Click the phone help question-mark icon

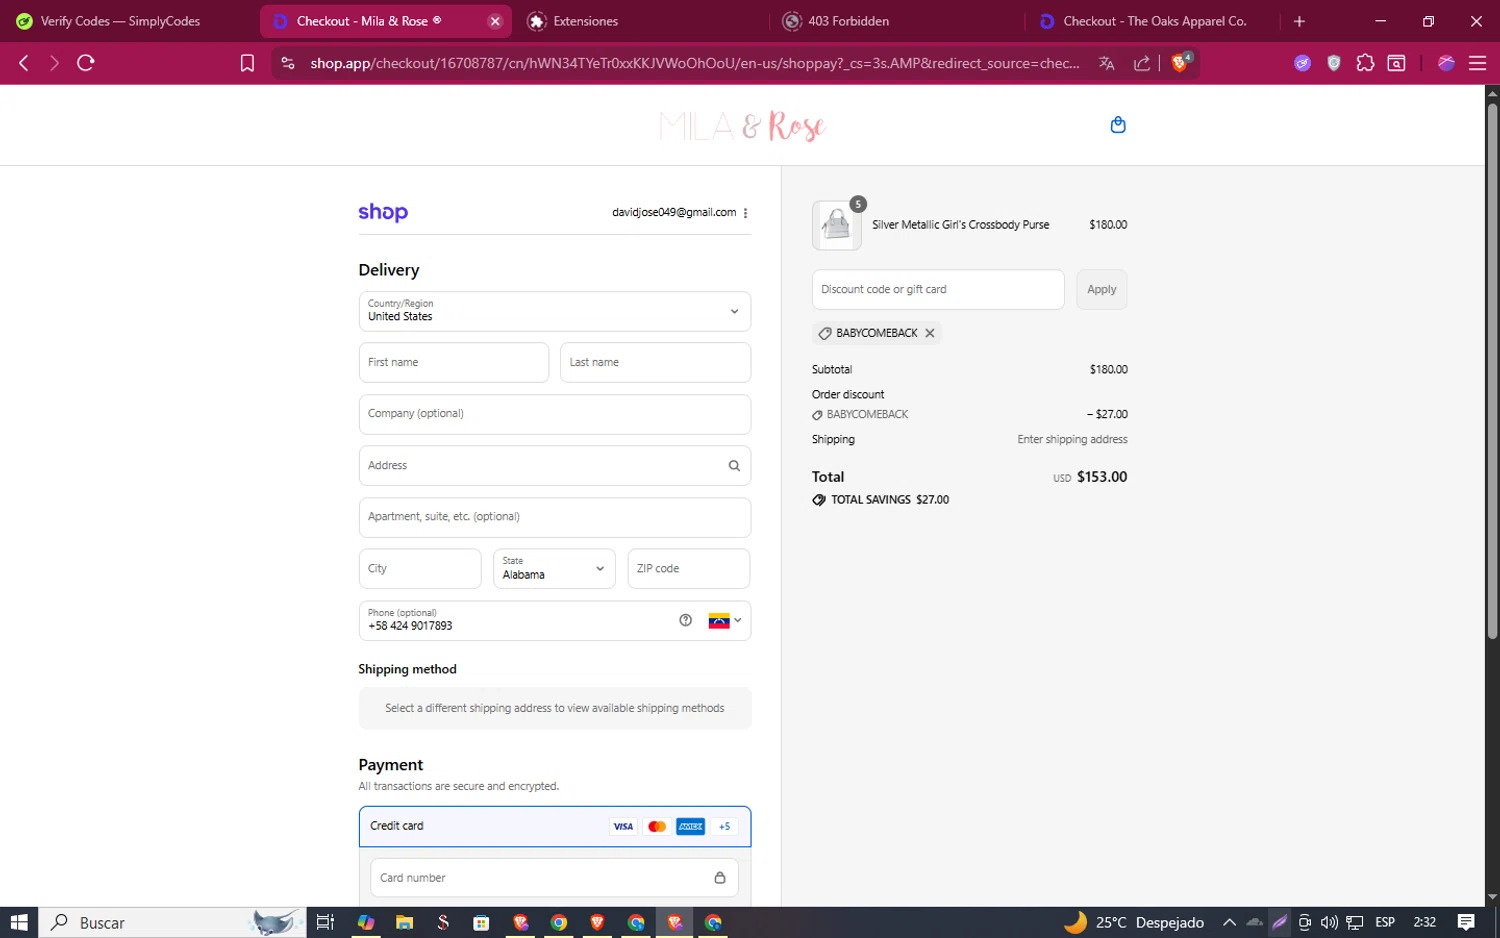tap(685, 620)
